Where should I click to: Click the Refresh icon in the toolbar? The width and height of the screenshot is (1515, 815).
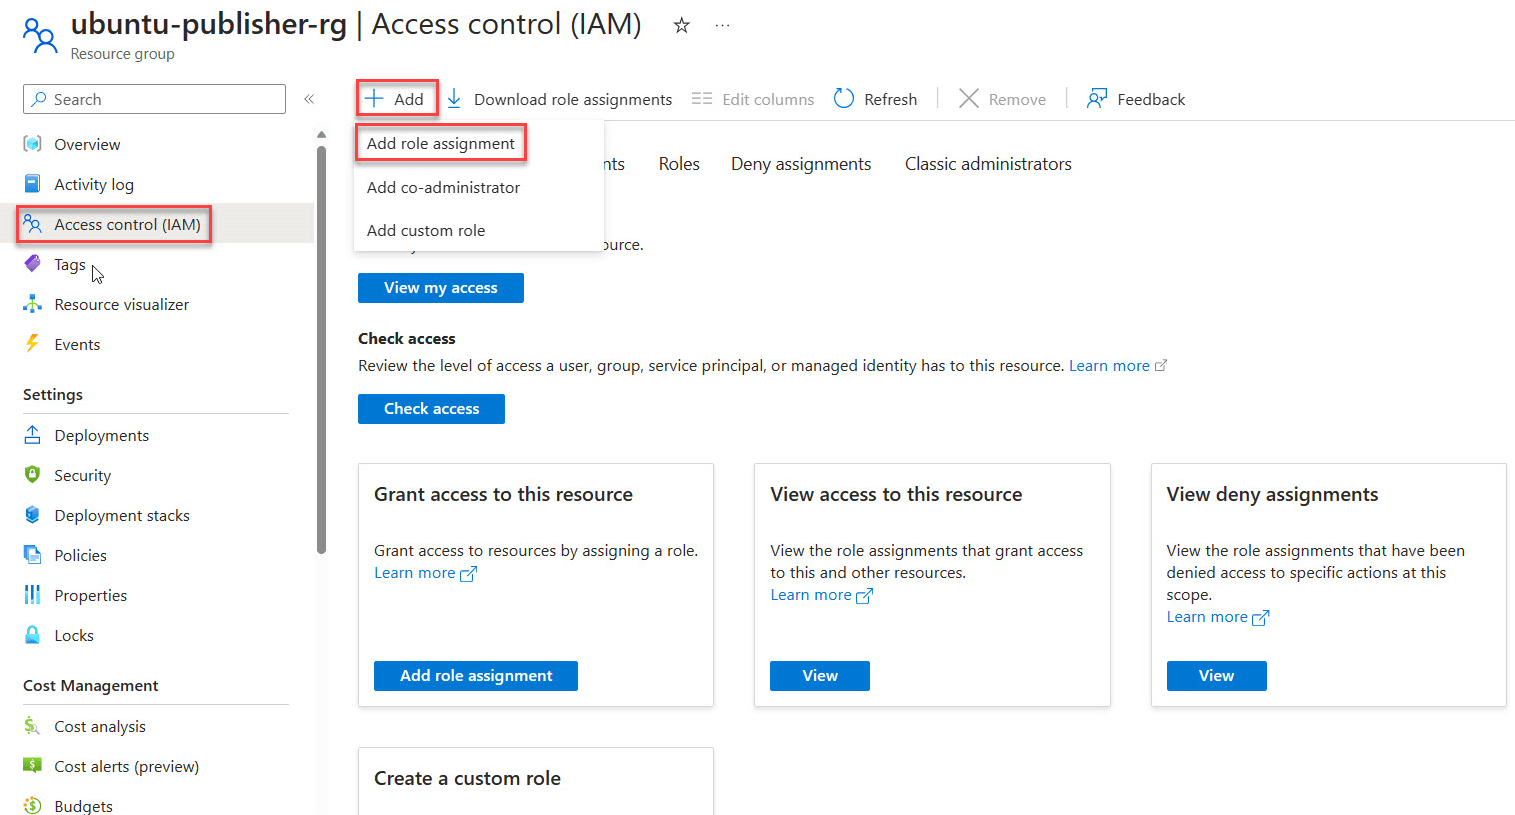tap(843, 98)
